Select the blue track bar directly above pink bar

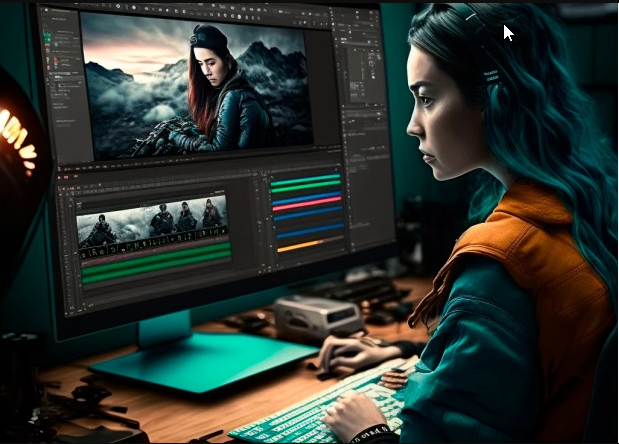tap(306, 197)
